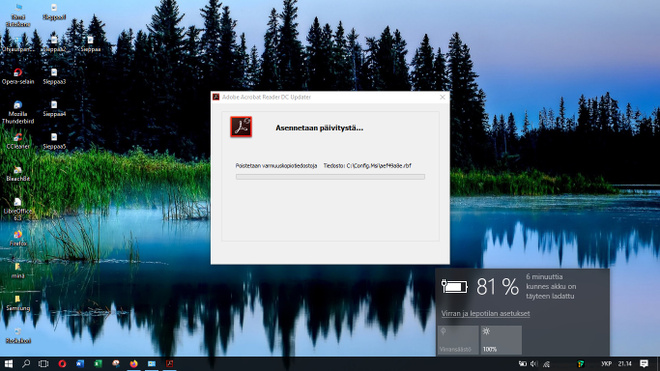This screenshot has width=660, height=371.
Task: Toggle the Virransäästö battery saver tile
Action: coord(458,340)
